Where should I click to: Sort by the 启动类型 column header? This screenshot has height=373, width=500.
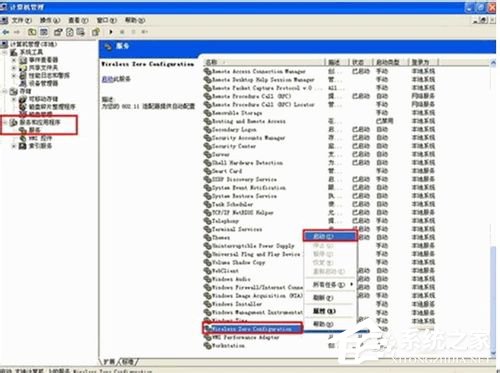391,62
